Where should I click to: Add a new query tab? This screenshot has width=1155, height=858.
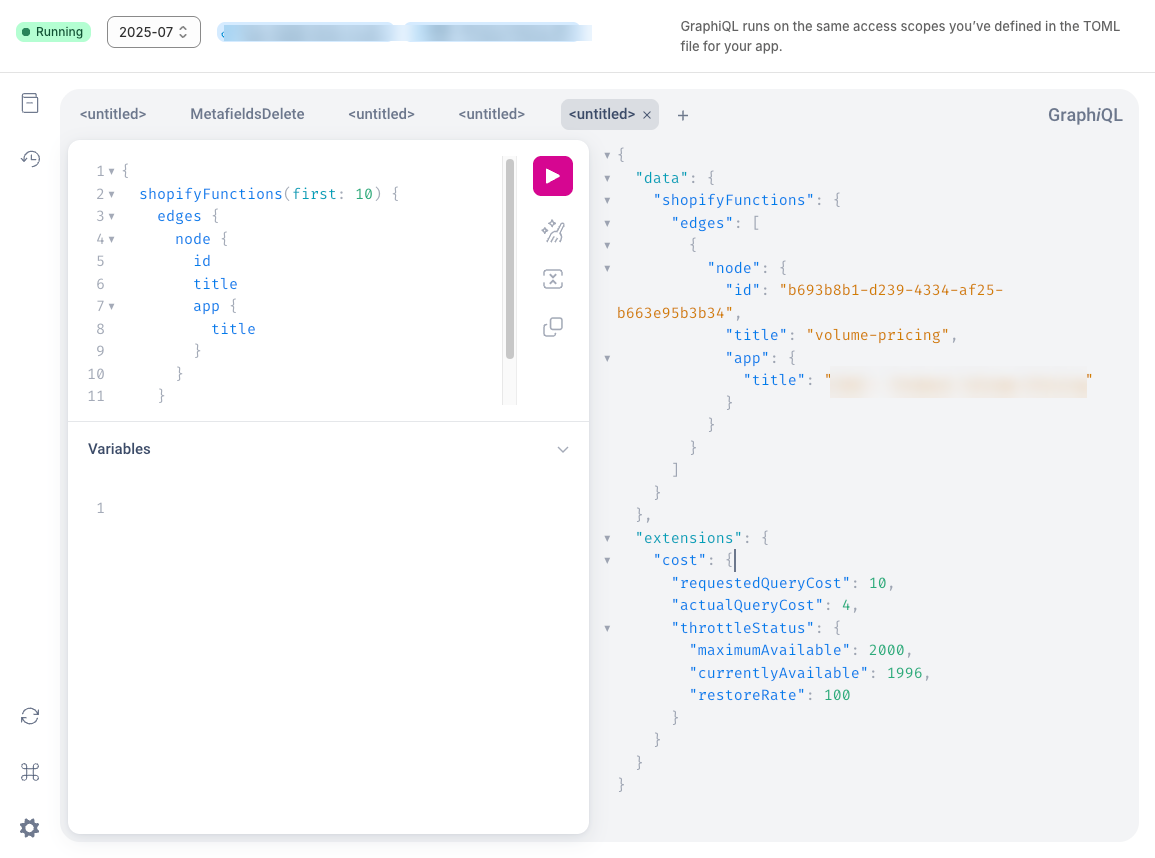point(683,115)
